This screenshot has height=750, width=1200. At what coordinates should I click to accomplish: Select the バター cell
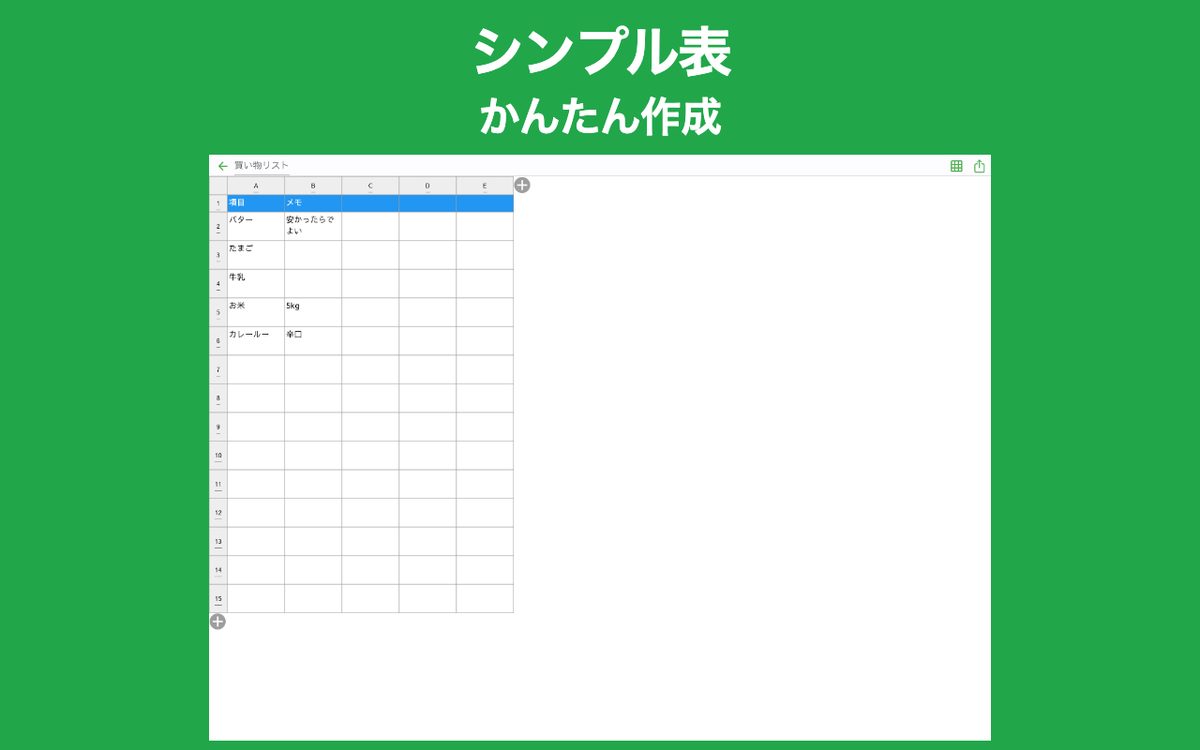[x=256, y=227]
